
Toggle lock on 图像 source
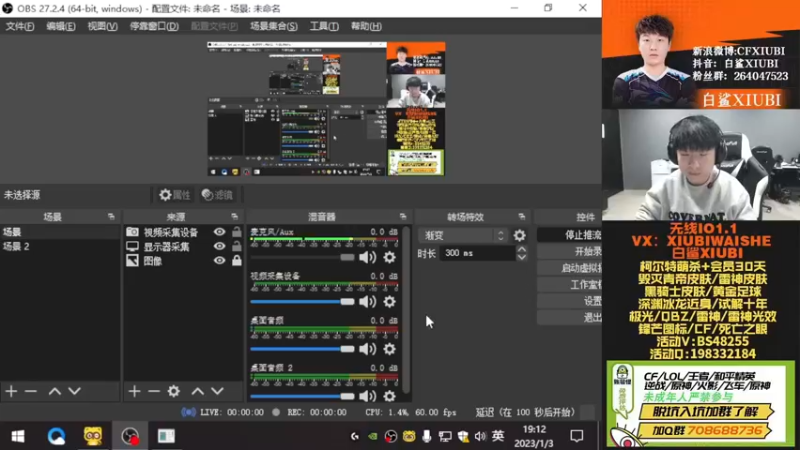[x=237, y=261]
